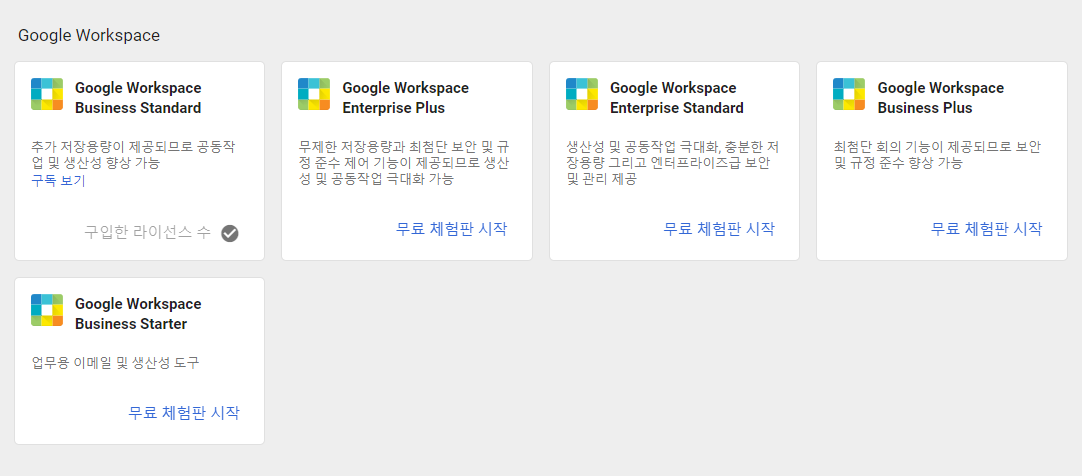Click the Enterprise Plus card's Workspace logo icon
This screenshot has height=476, width=1082.
click(314, 94)
